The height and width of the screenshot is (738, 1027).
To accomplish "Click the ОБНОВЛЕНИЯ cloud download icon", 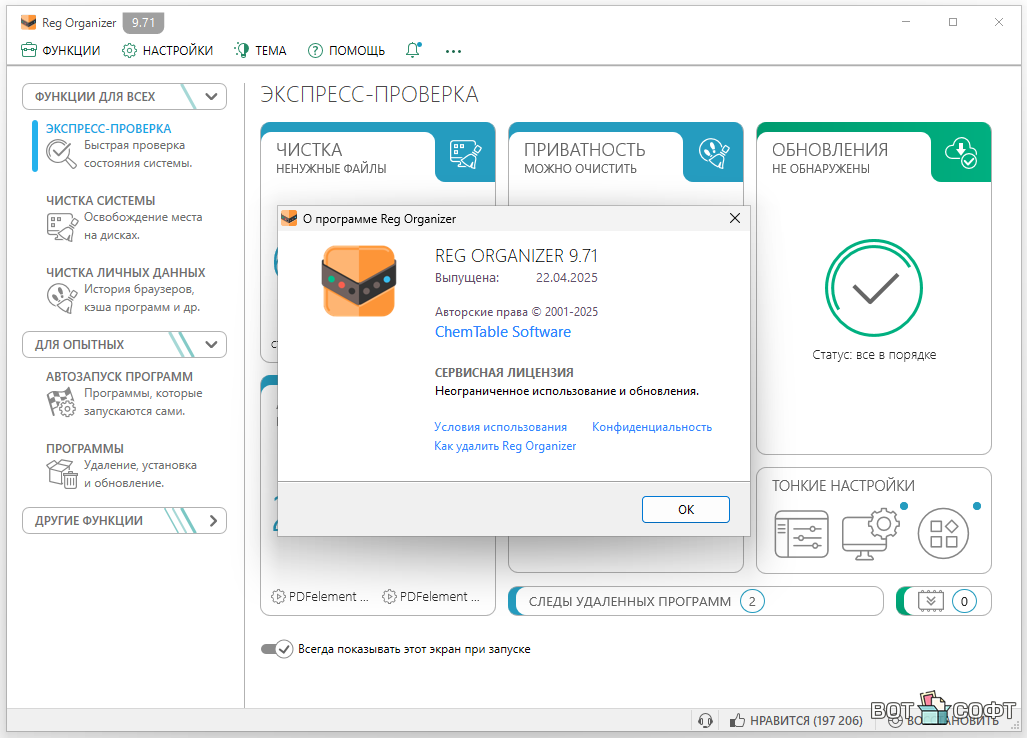I will (961, 153).
